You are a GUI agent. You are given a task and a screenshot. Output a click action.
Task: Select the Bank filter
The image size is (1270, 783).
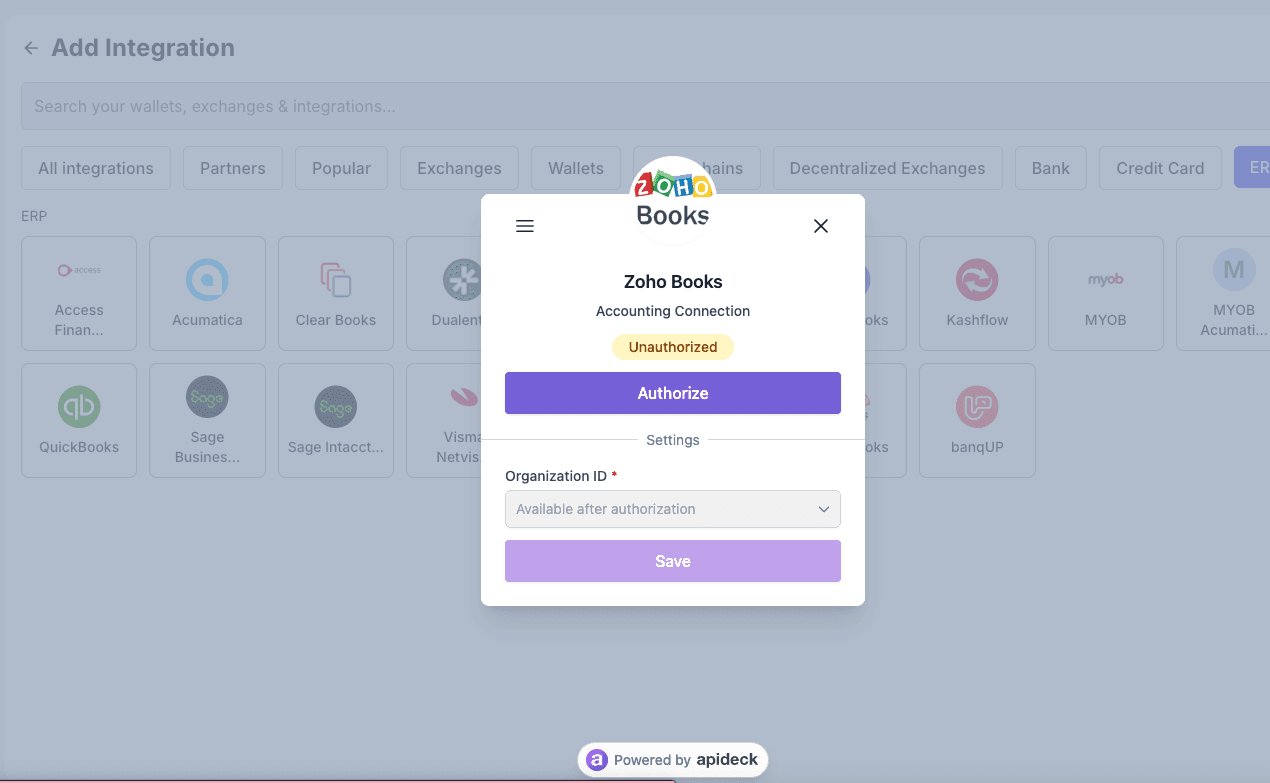[1051, 168]
